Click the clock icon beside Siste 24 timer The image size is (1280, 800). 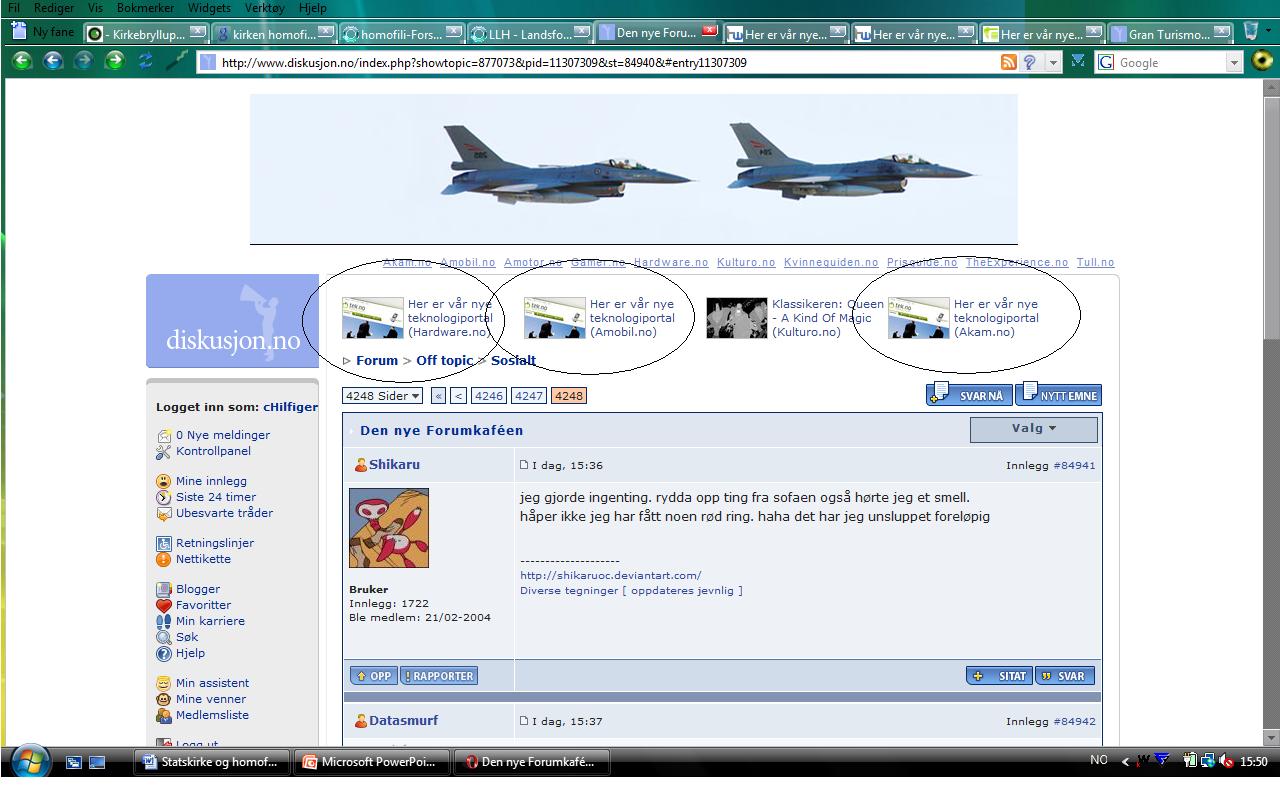coord(164,497)
